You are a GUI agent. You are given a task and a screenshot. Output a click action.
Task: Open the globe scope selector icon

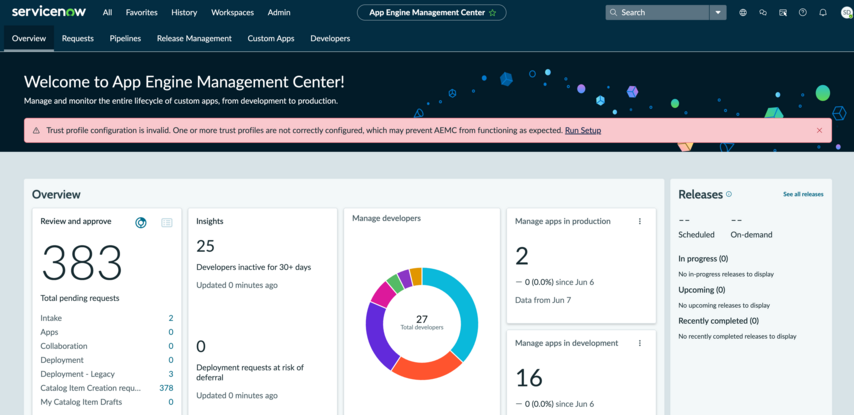tap(743, 13)
